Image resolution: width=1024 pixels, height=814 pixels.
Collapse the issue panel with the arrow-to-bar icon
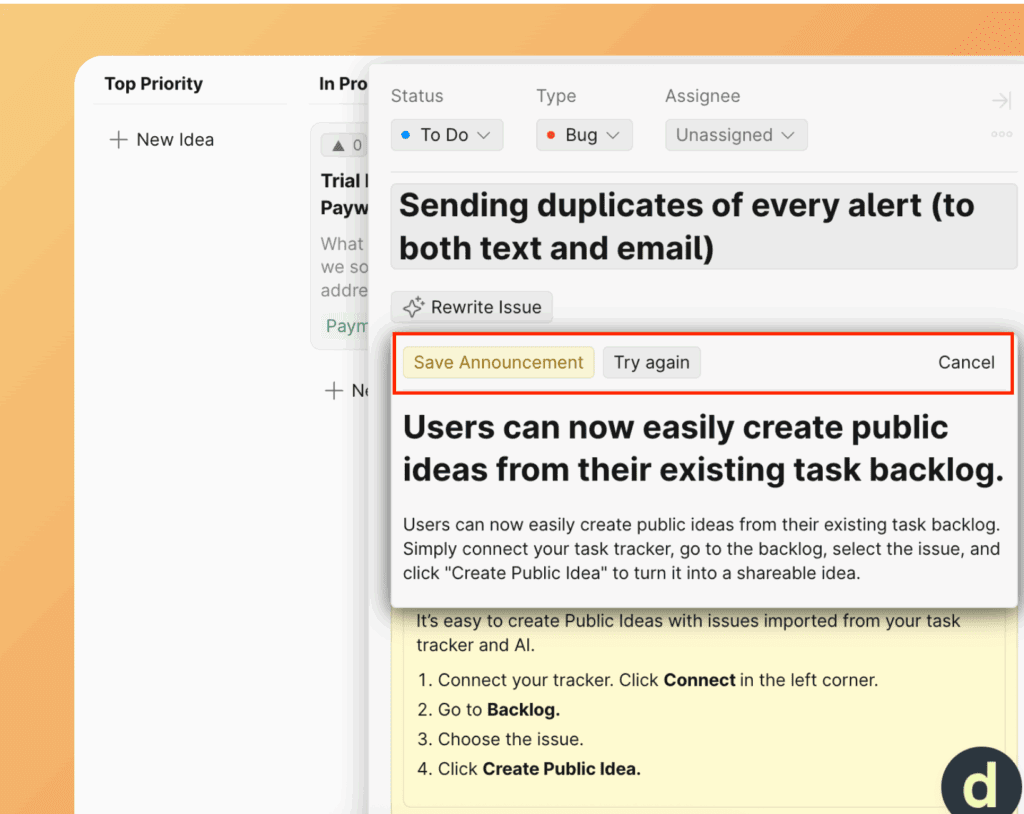(x=1000, y=101)
